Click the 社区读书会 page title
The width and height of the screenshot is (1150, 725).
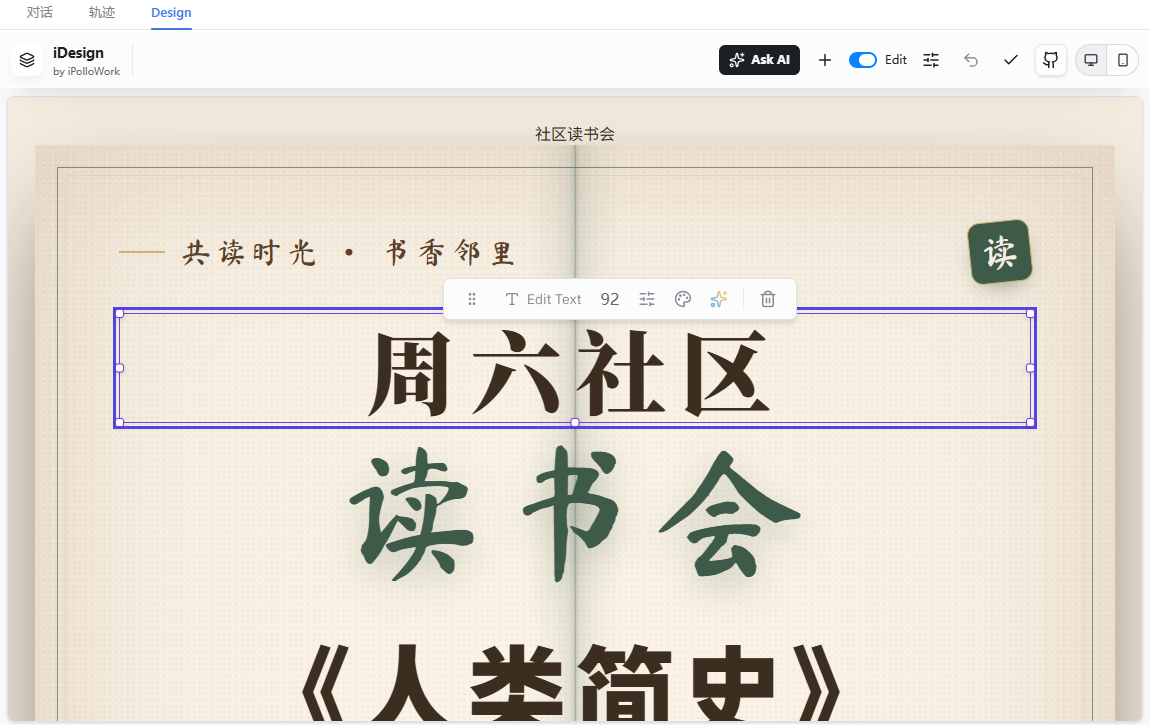[574, 134]
